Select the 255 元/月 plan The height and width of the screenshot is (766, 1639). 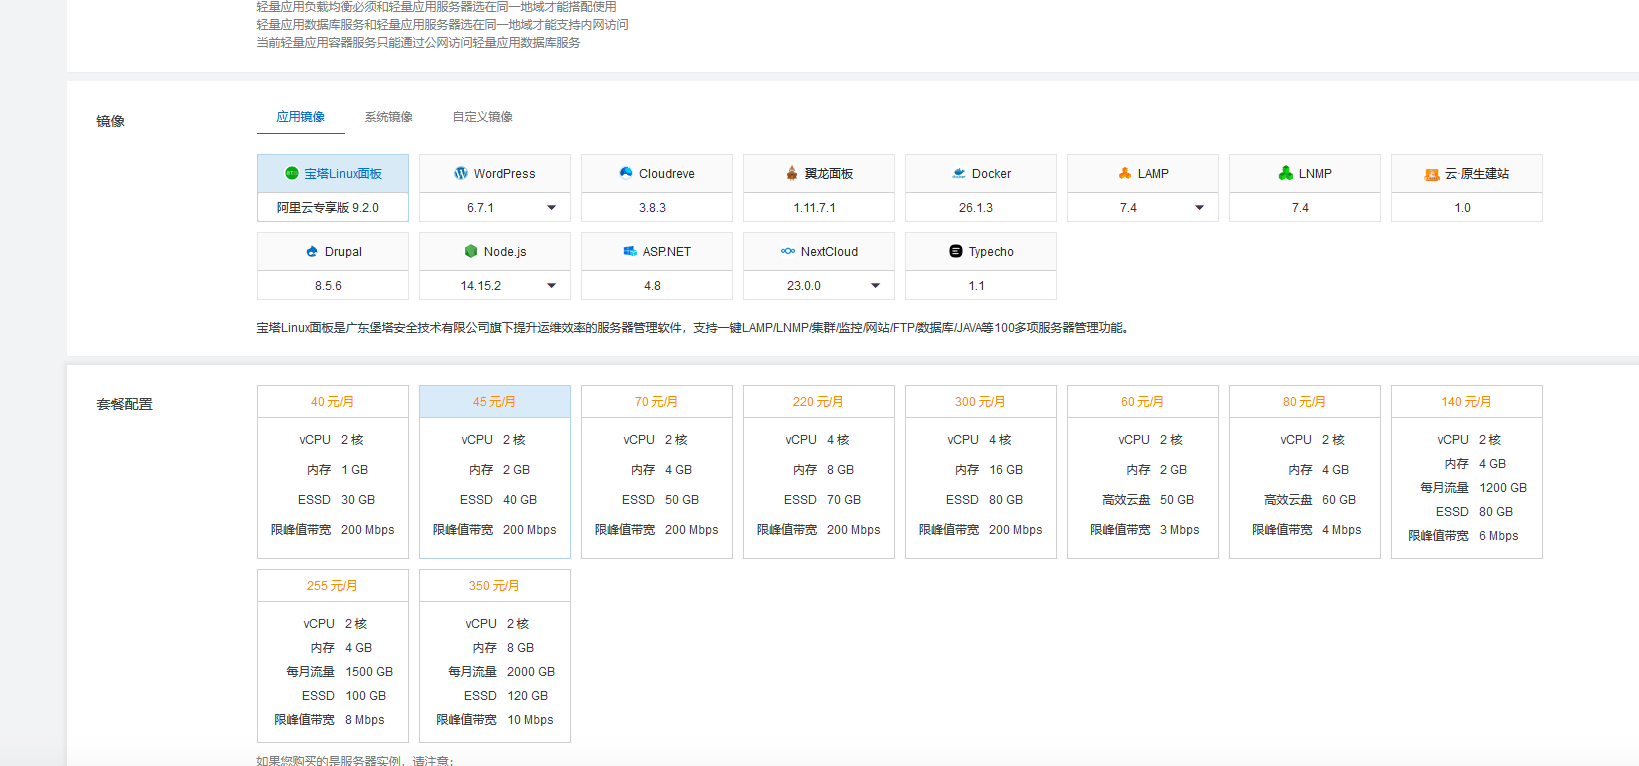[x=333, y=656]
